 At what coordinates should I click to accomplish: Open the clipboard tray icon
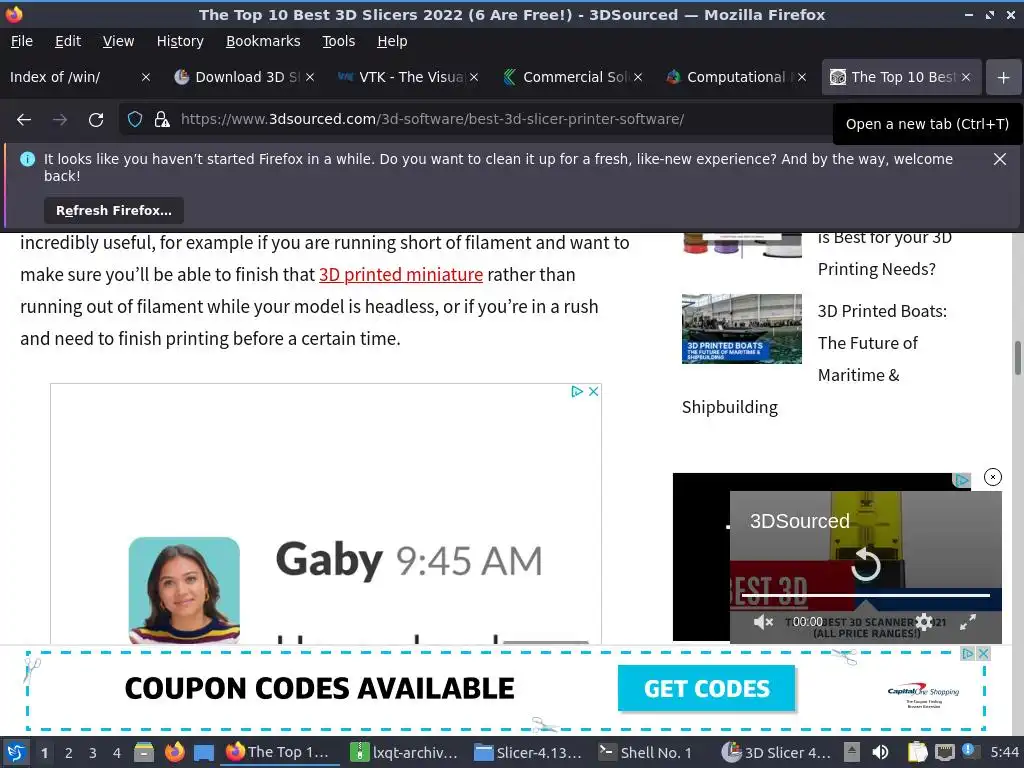[x=917, y=752]
